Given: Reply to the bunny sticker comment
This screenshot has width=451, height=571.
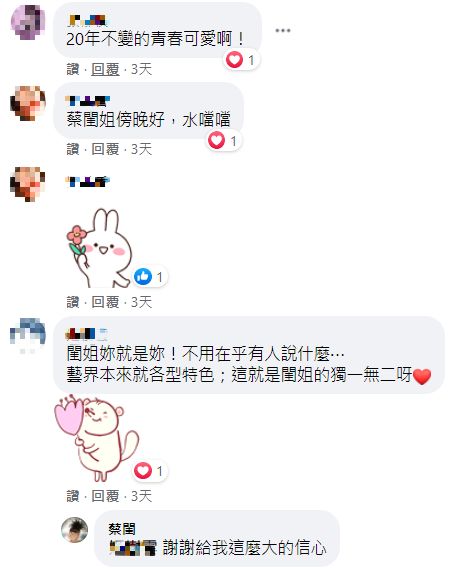Looking at the screenshot, I should tap(105, 302).
